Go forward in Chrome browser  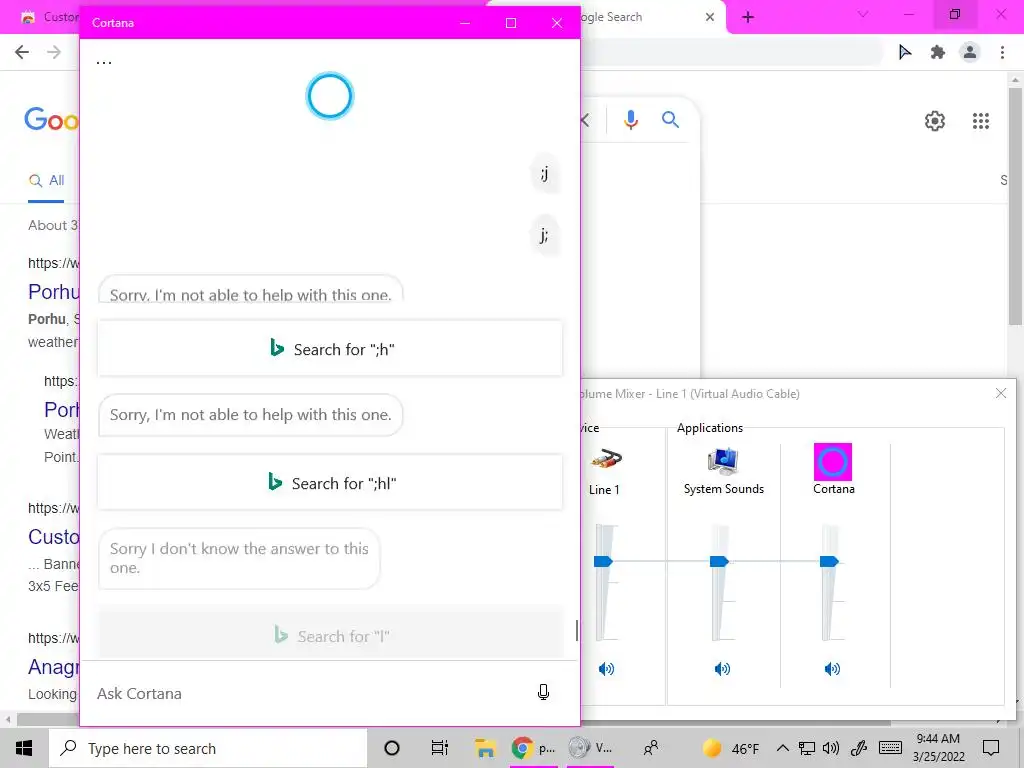coord(54,52)
